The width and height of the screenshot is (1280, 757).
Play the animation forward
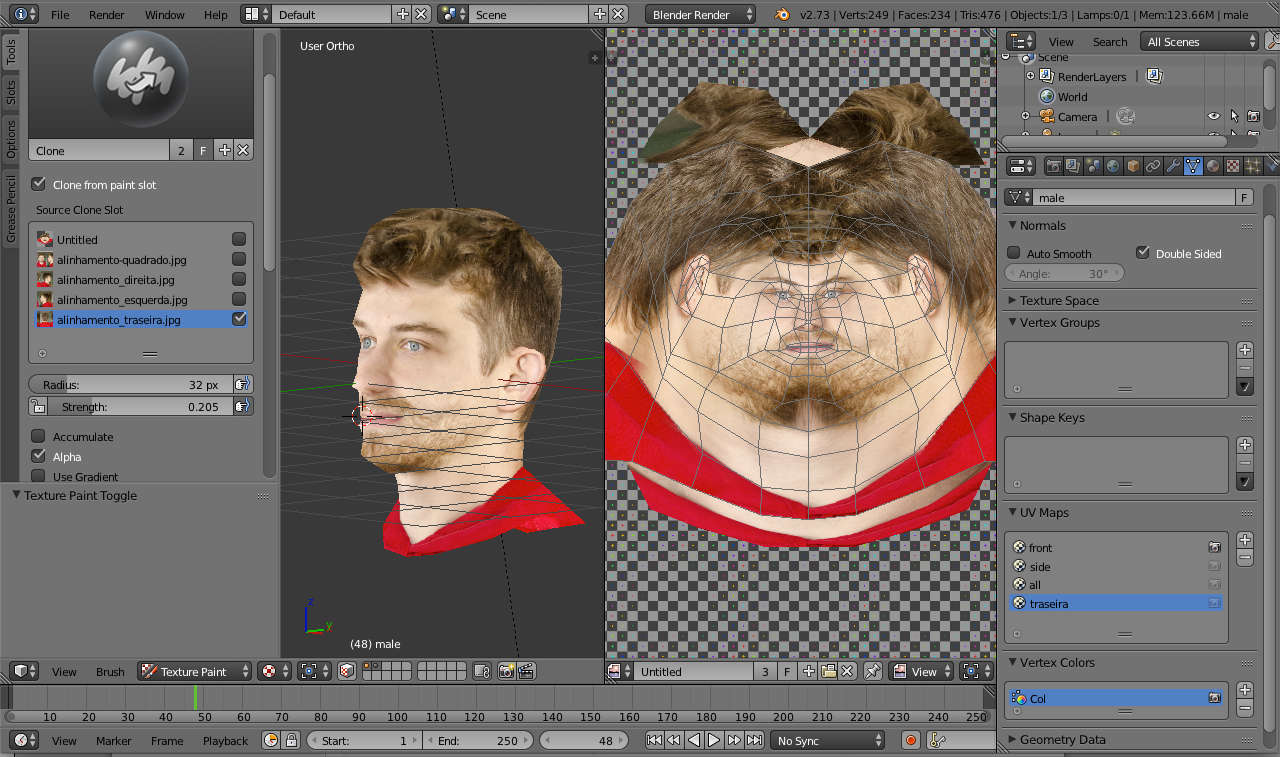[714, 740]
